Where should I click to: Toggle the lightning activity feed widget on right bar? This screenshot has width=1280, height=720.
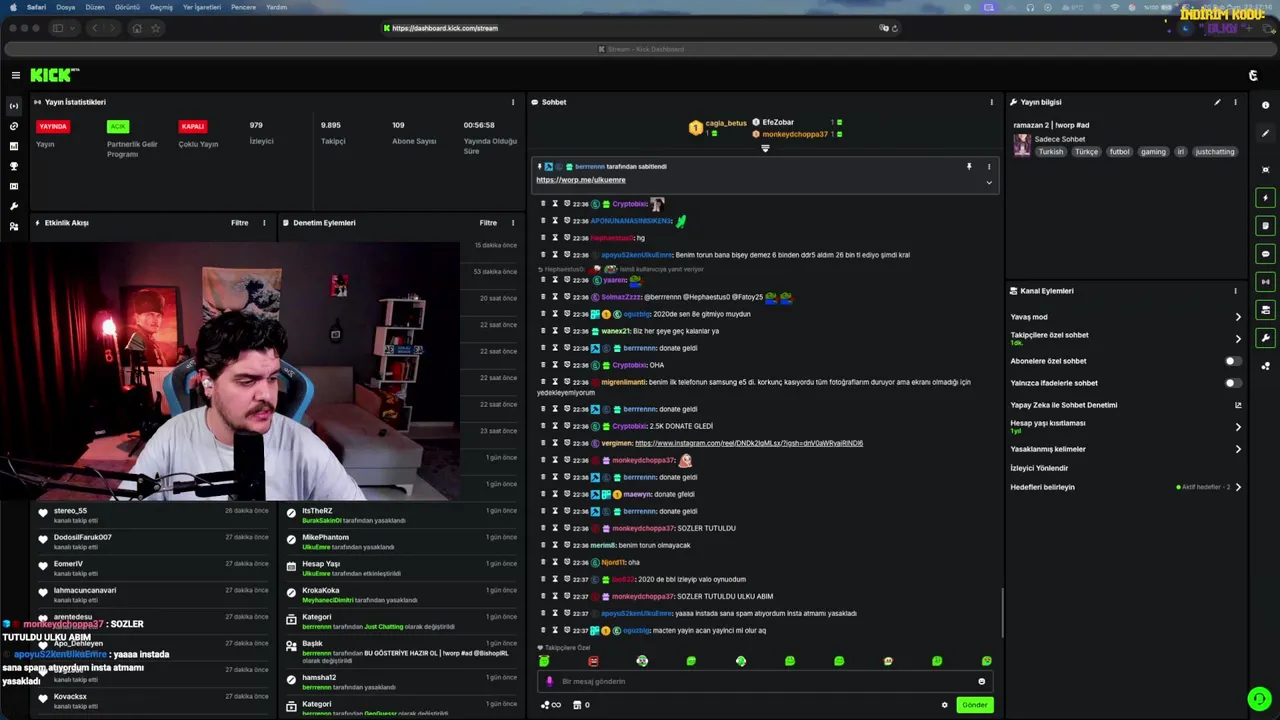click(x=1266, y=198)
